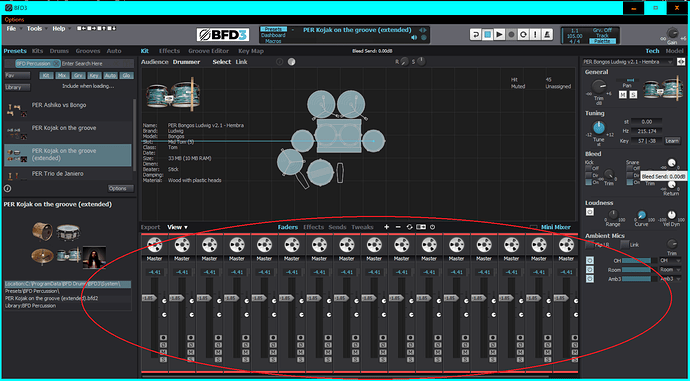Viewport: 690px width, 381px height.
Task: Click the half-moon display icon in kit view
Action: (291, 62)
